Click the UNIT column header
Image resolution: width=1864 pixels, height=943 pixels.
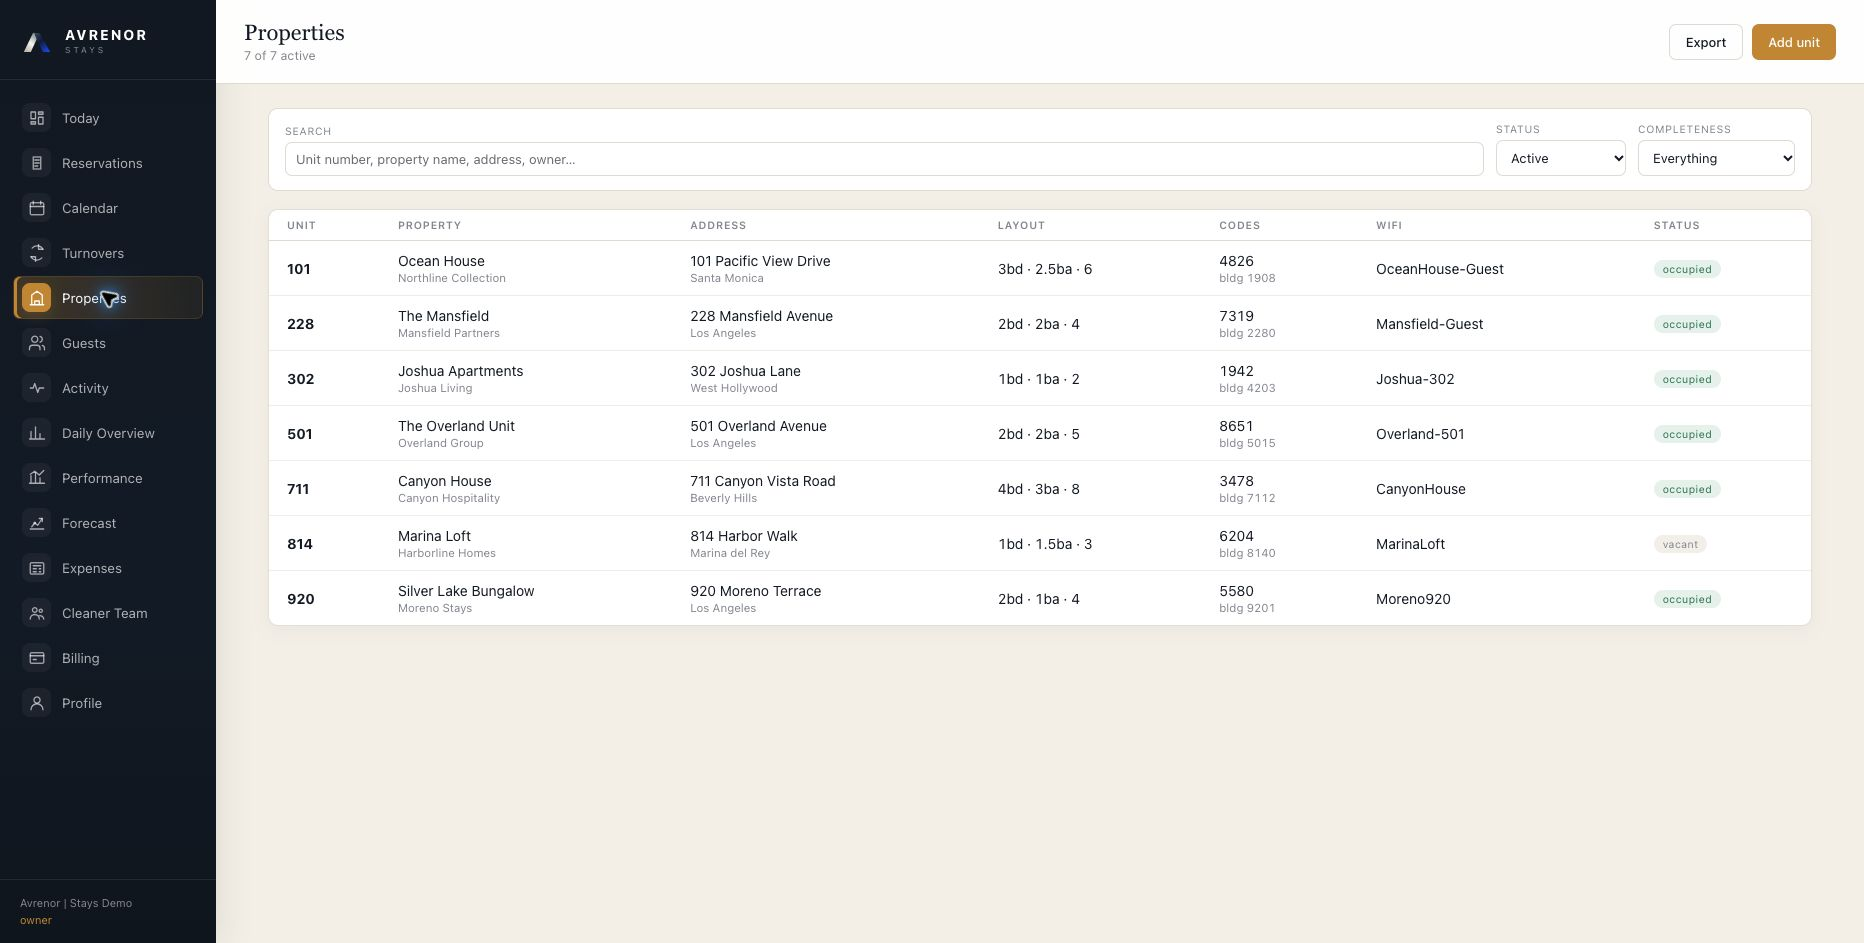click(301, 225)
